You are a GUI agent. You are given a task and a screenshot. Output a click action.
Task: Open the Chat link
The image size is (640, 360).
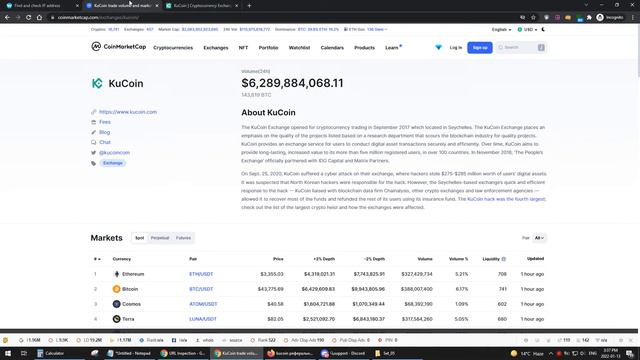(x=105, y=142)
